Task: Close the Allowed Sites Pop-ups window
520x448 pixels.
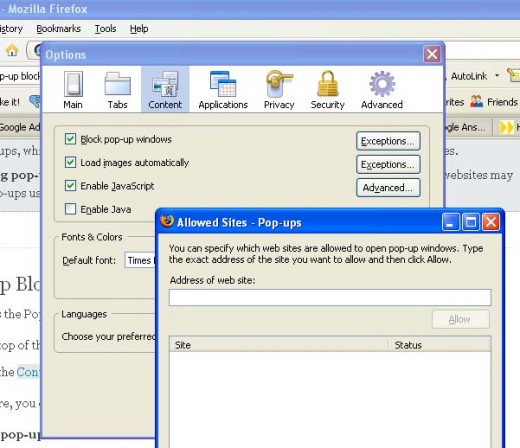Action: tap(491, 222)
